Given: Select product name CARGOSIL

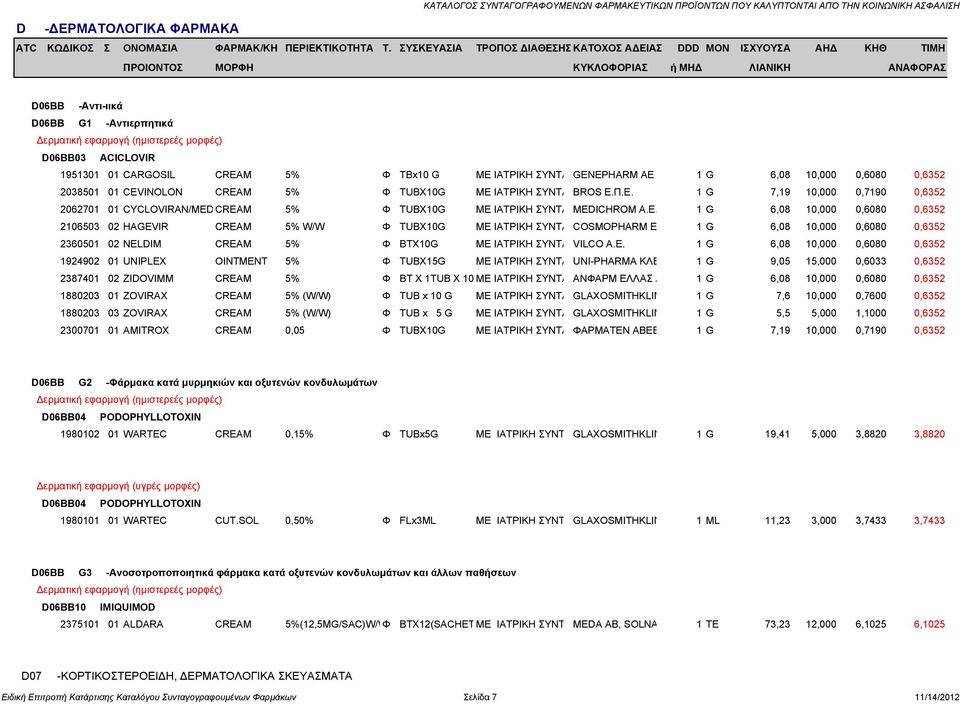Looking at the screenshot, I should point(149,174).
